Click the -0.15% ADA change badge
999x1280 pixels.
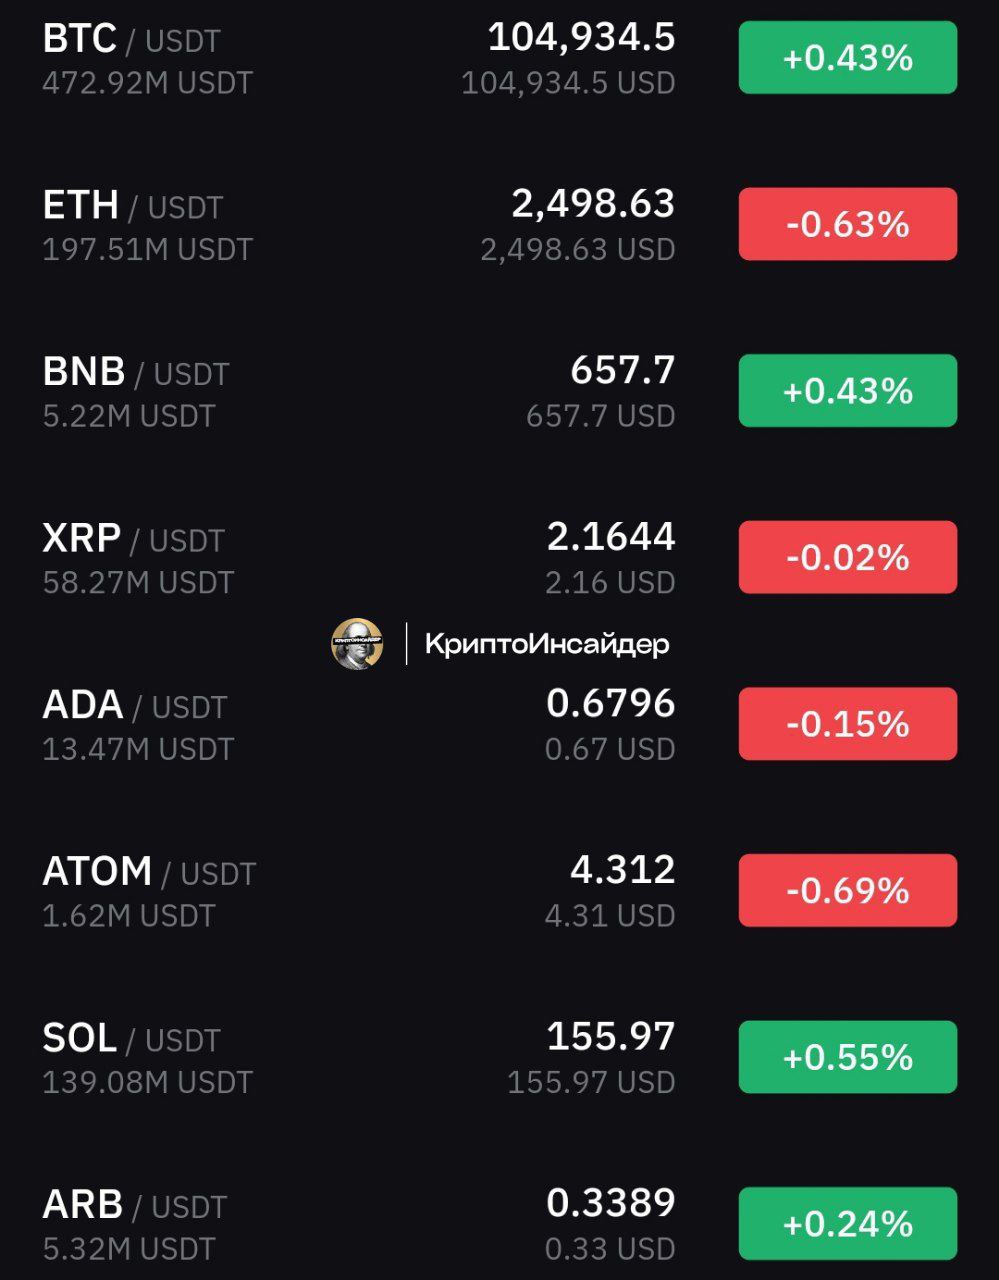(x=848, y=724)
